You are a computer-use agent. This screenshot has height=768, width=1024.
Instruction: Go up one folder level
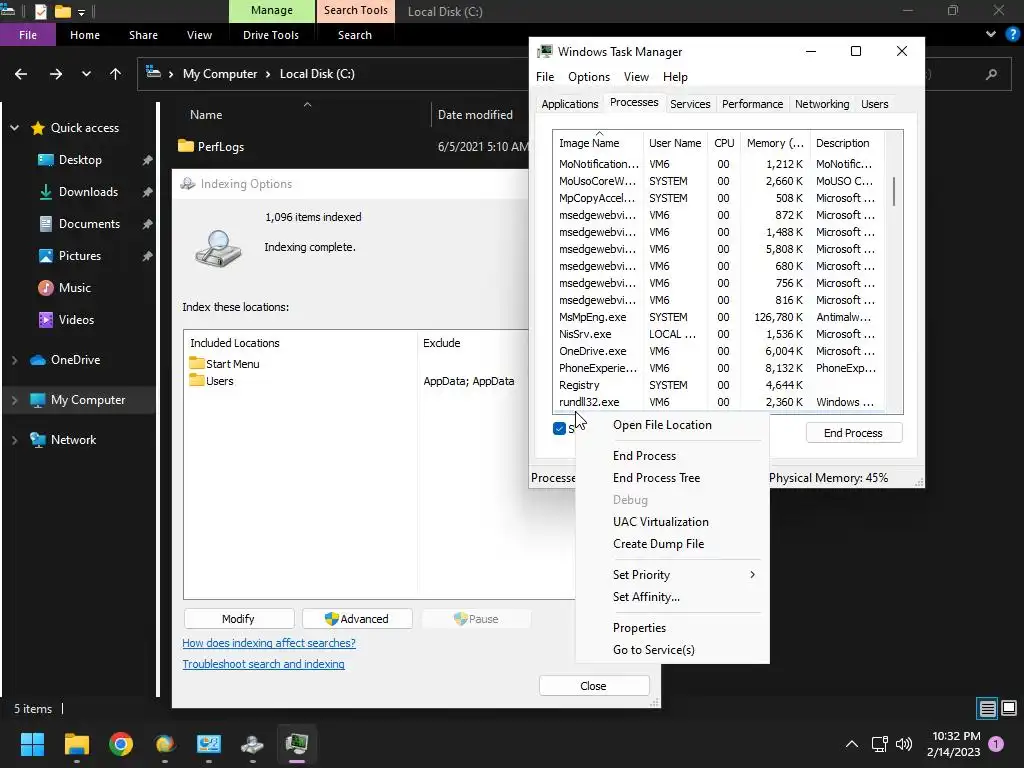point(116,74)
